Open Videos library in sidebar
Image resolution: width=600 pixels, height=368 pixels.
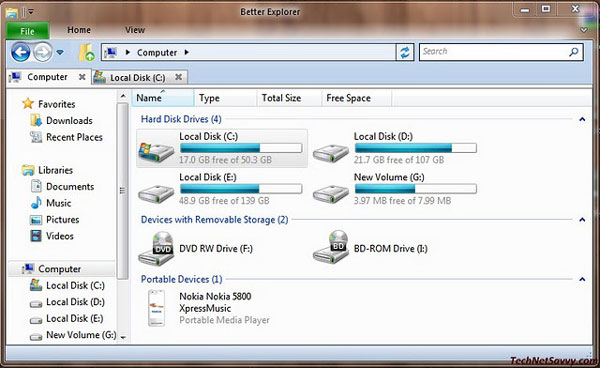(60, 236)
